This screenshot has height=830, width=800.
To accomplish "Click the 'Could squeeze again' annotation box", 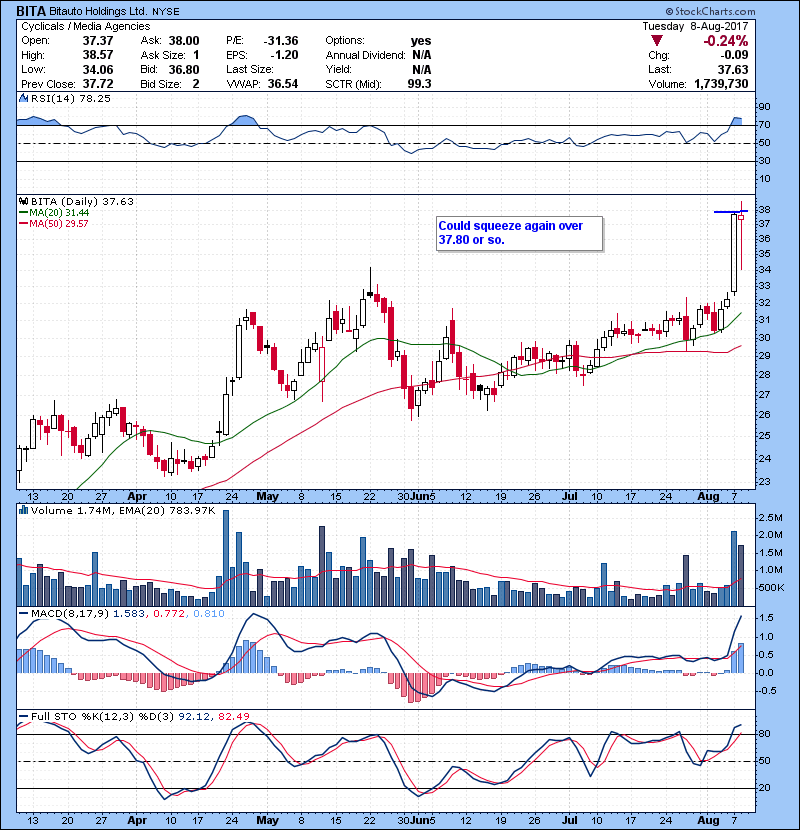I will 519,233.
